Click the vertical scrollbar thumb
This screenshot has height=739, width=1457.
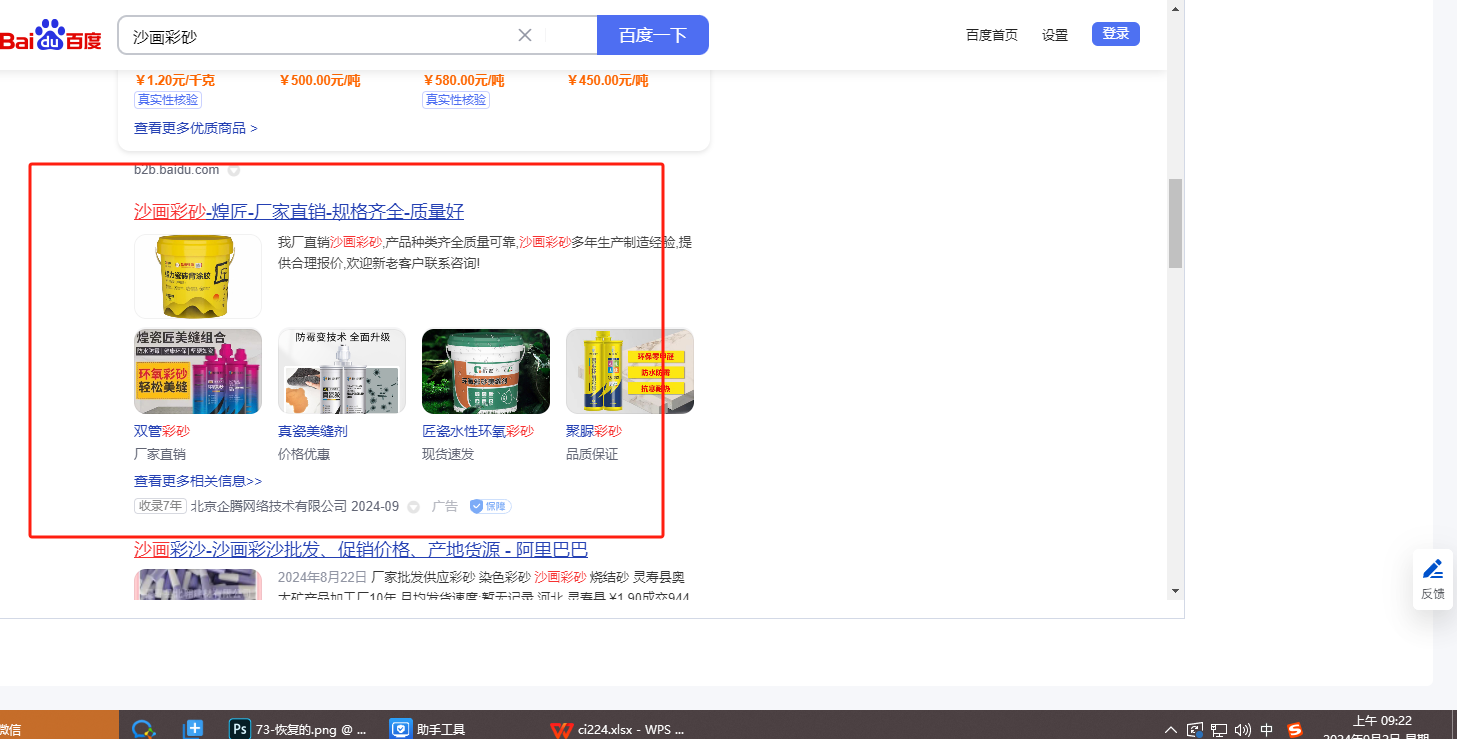[1176, 223]
